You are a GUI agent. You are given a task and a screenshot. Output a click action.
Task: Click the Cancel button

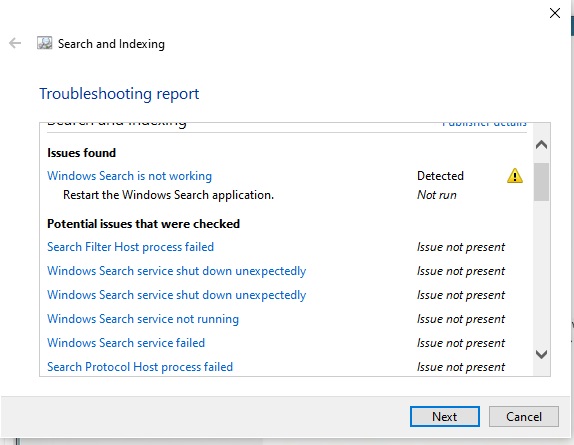(x=524, y=416)
